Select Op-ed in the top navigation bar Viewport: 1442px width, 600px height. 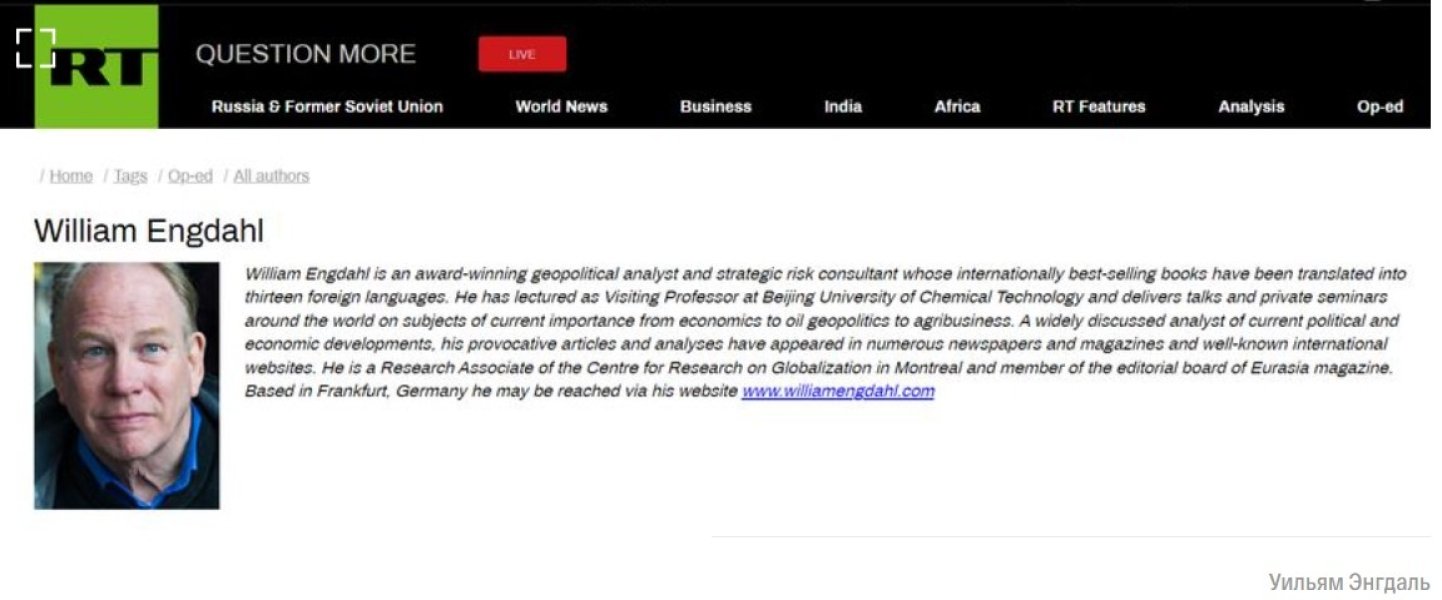coord(1379,107)
